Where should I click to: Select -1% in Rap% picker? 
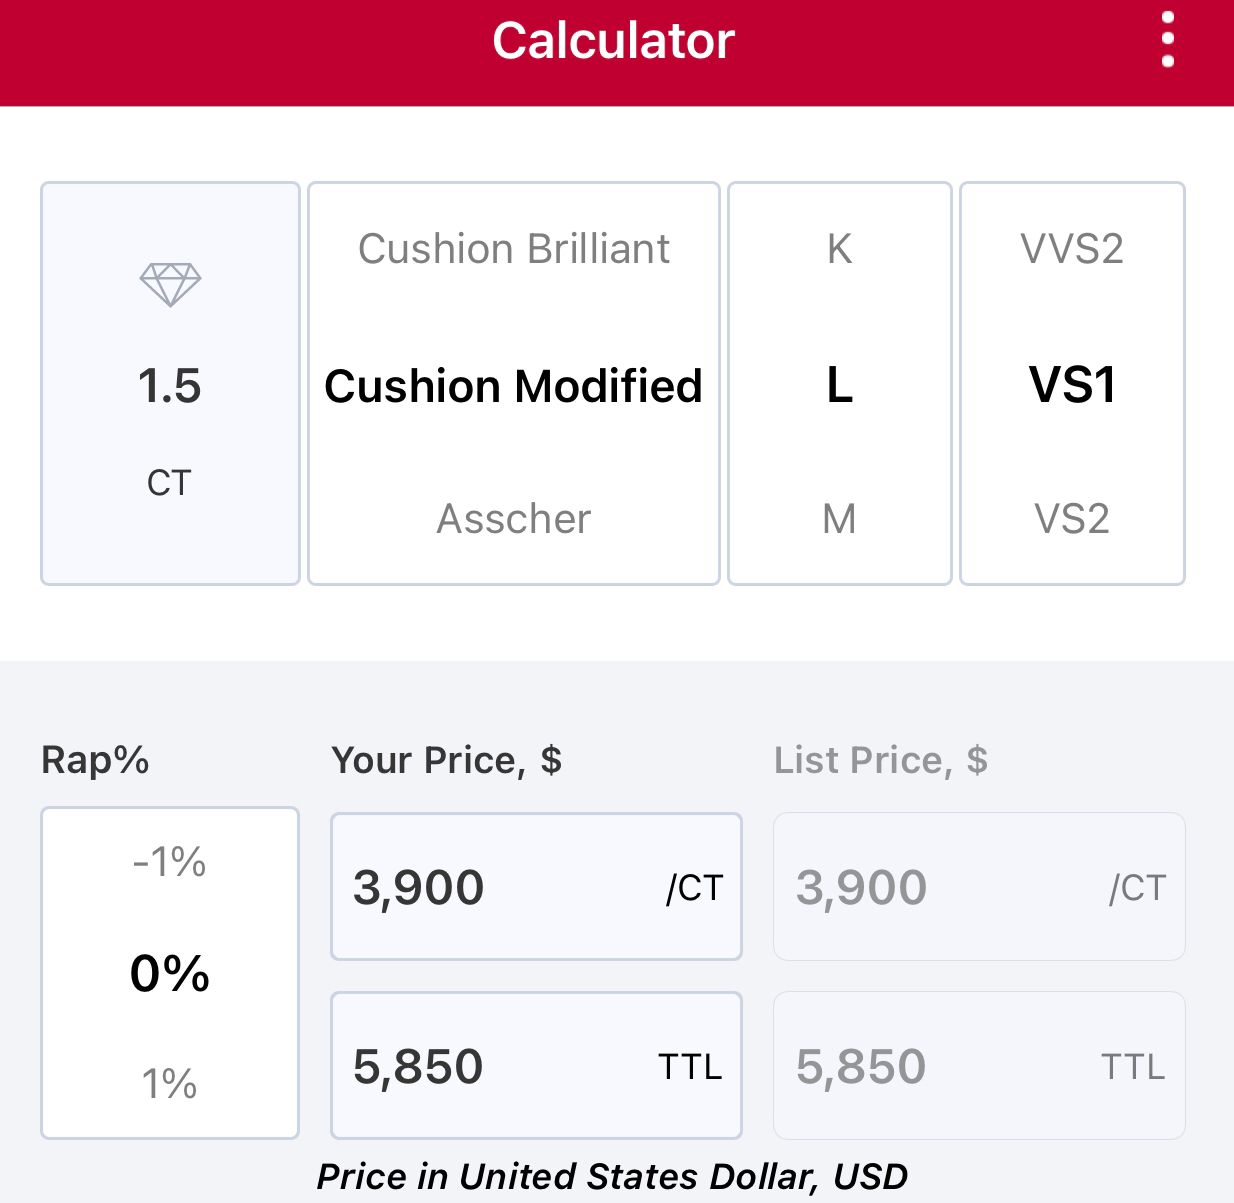click(x=170, y=862)
